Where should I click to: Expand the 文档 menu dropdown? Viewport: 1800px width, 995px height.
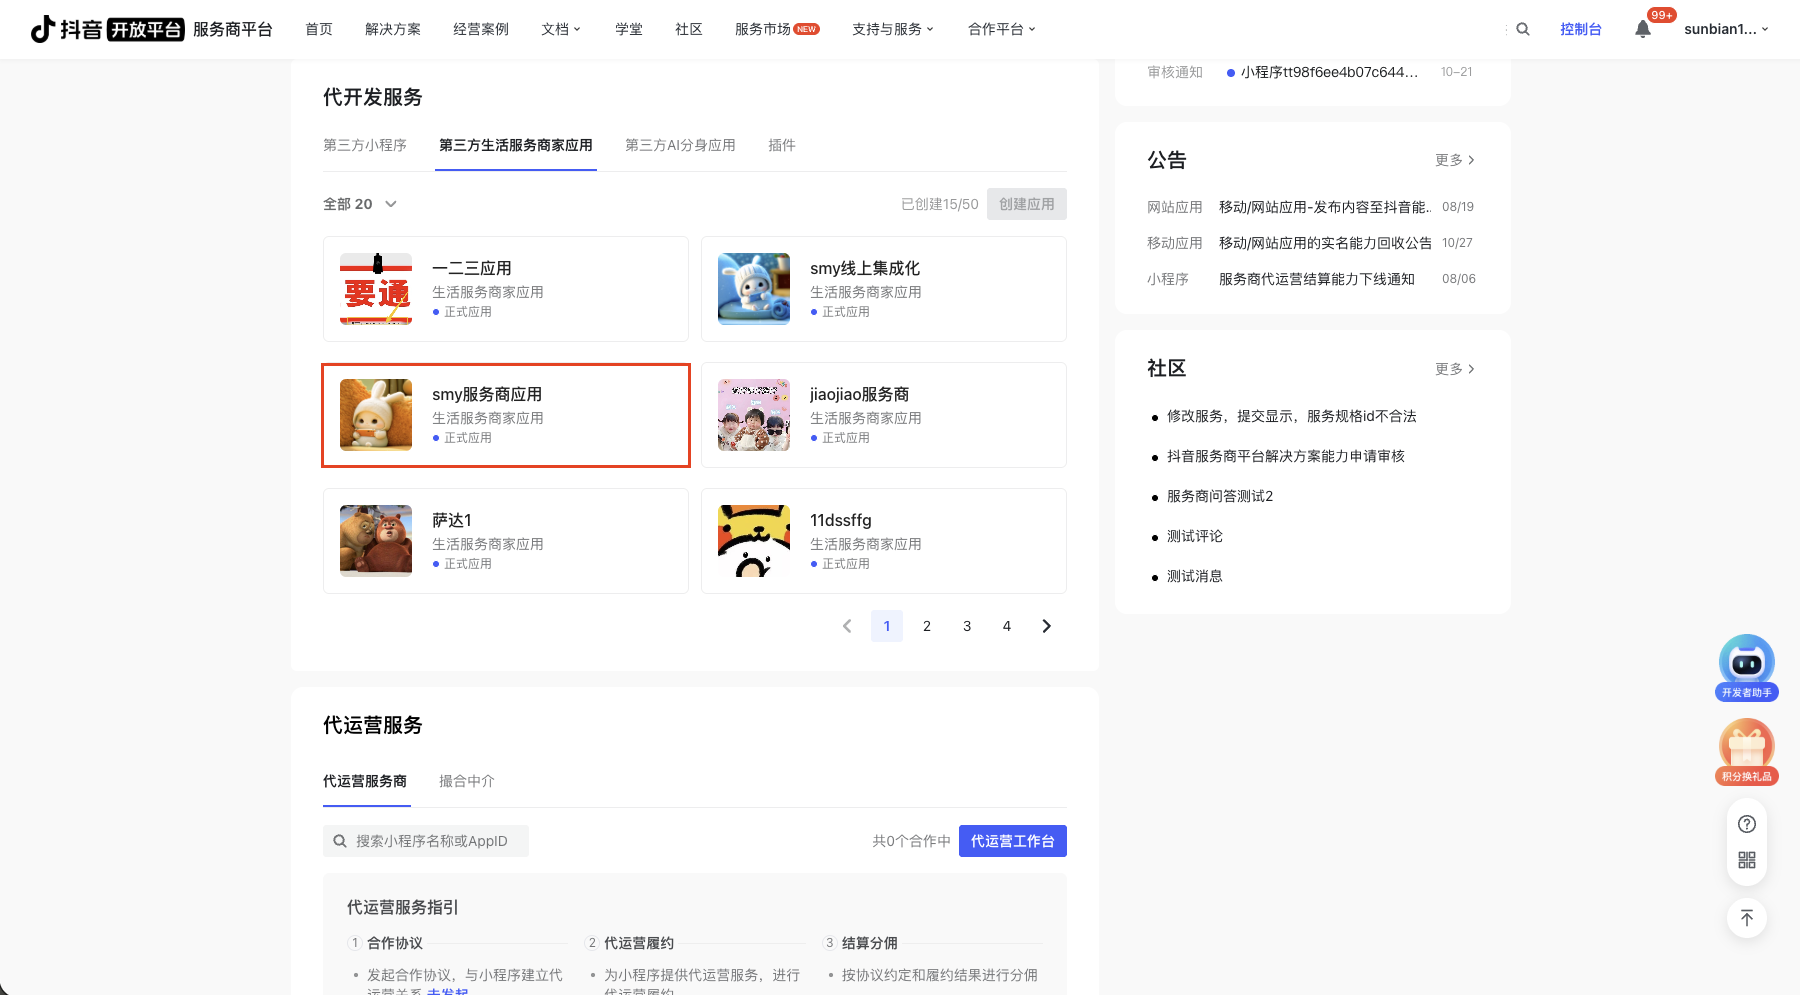point(560,29)
